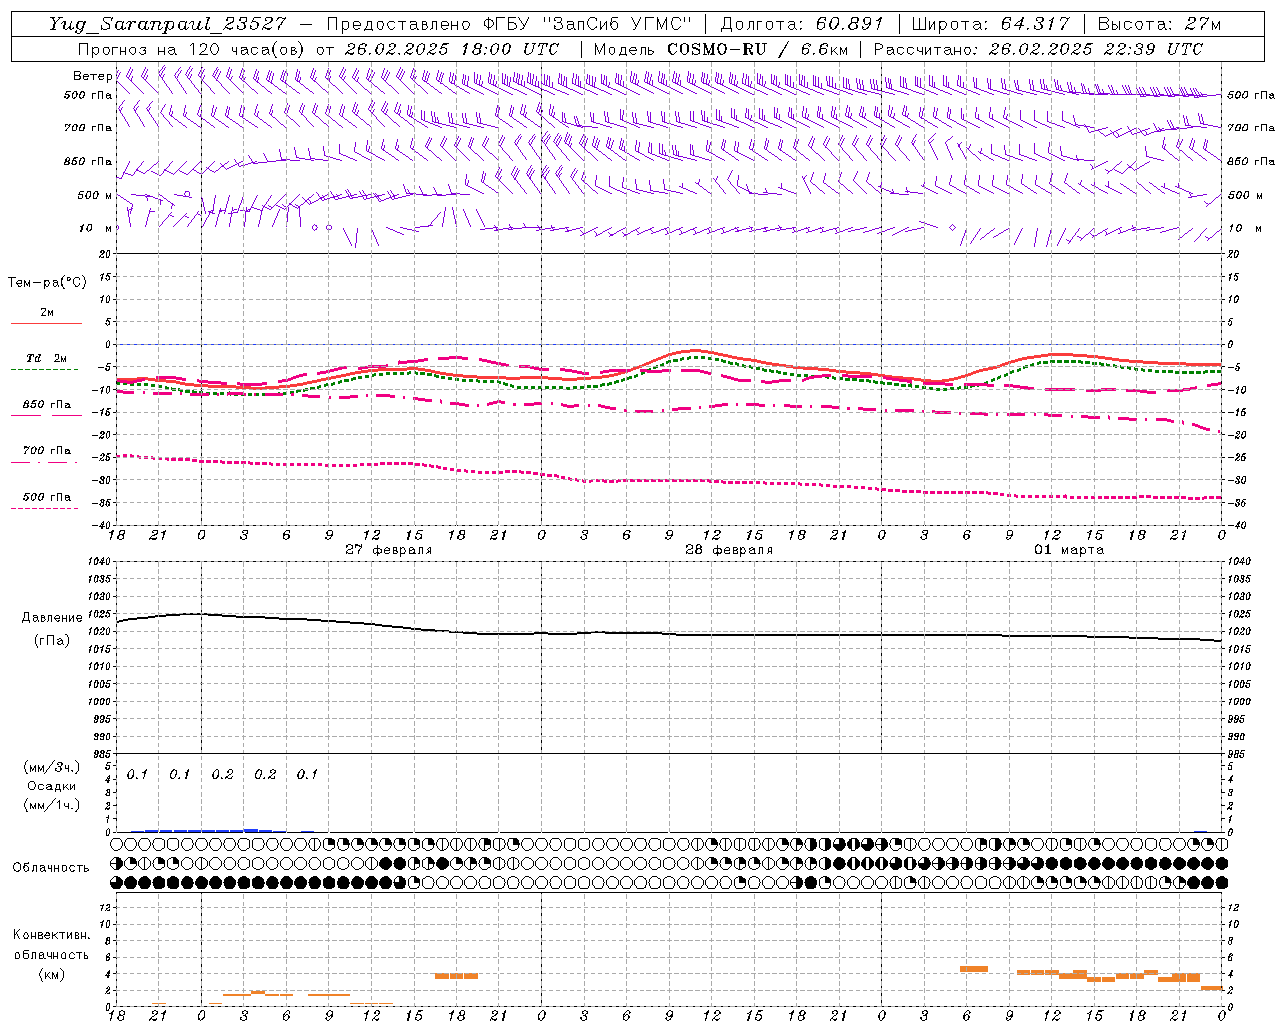The height and width of the screenshot is (1024, 1280).
Task: Click the Рассчитано: 26.02.2025 22:39 UTC text
Action: (x=1039, y=49)
